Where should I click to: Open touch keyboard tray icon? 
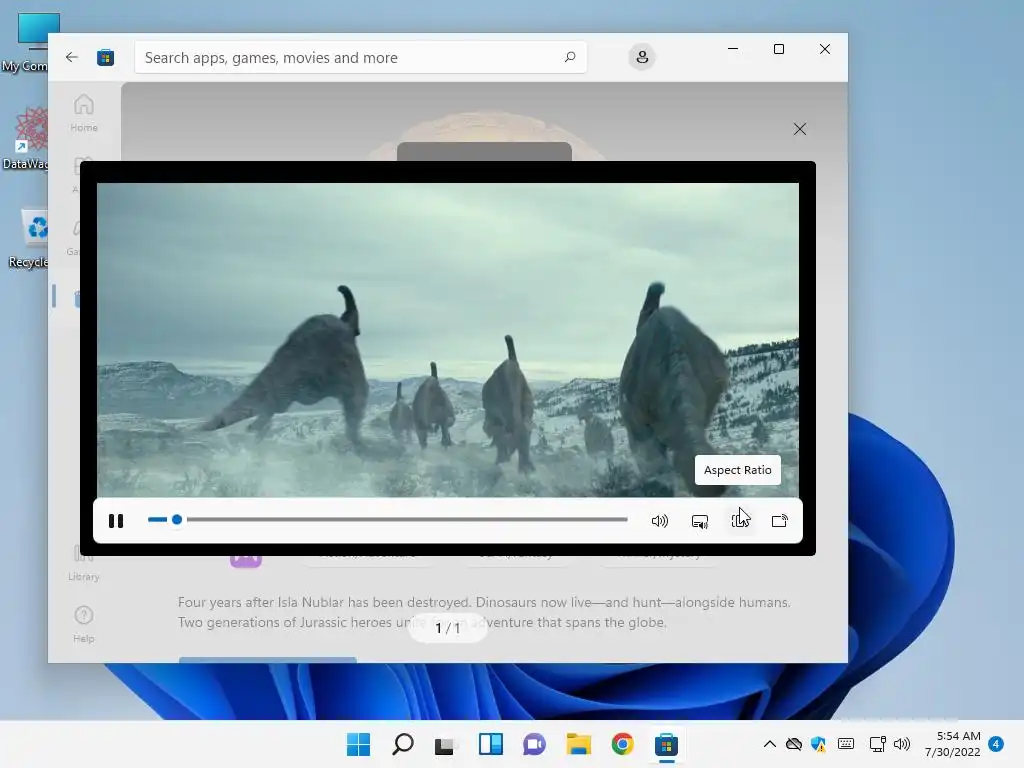tap(846, 744)
